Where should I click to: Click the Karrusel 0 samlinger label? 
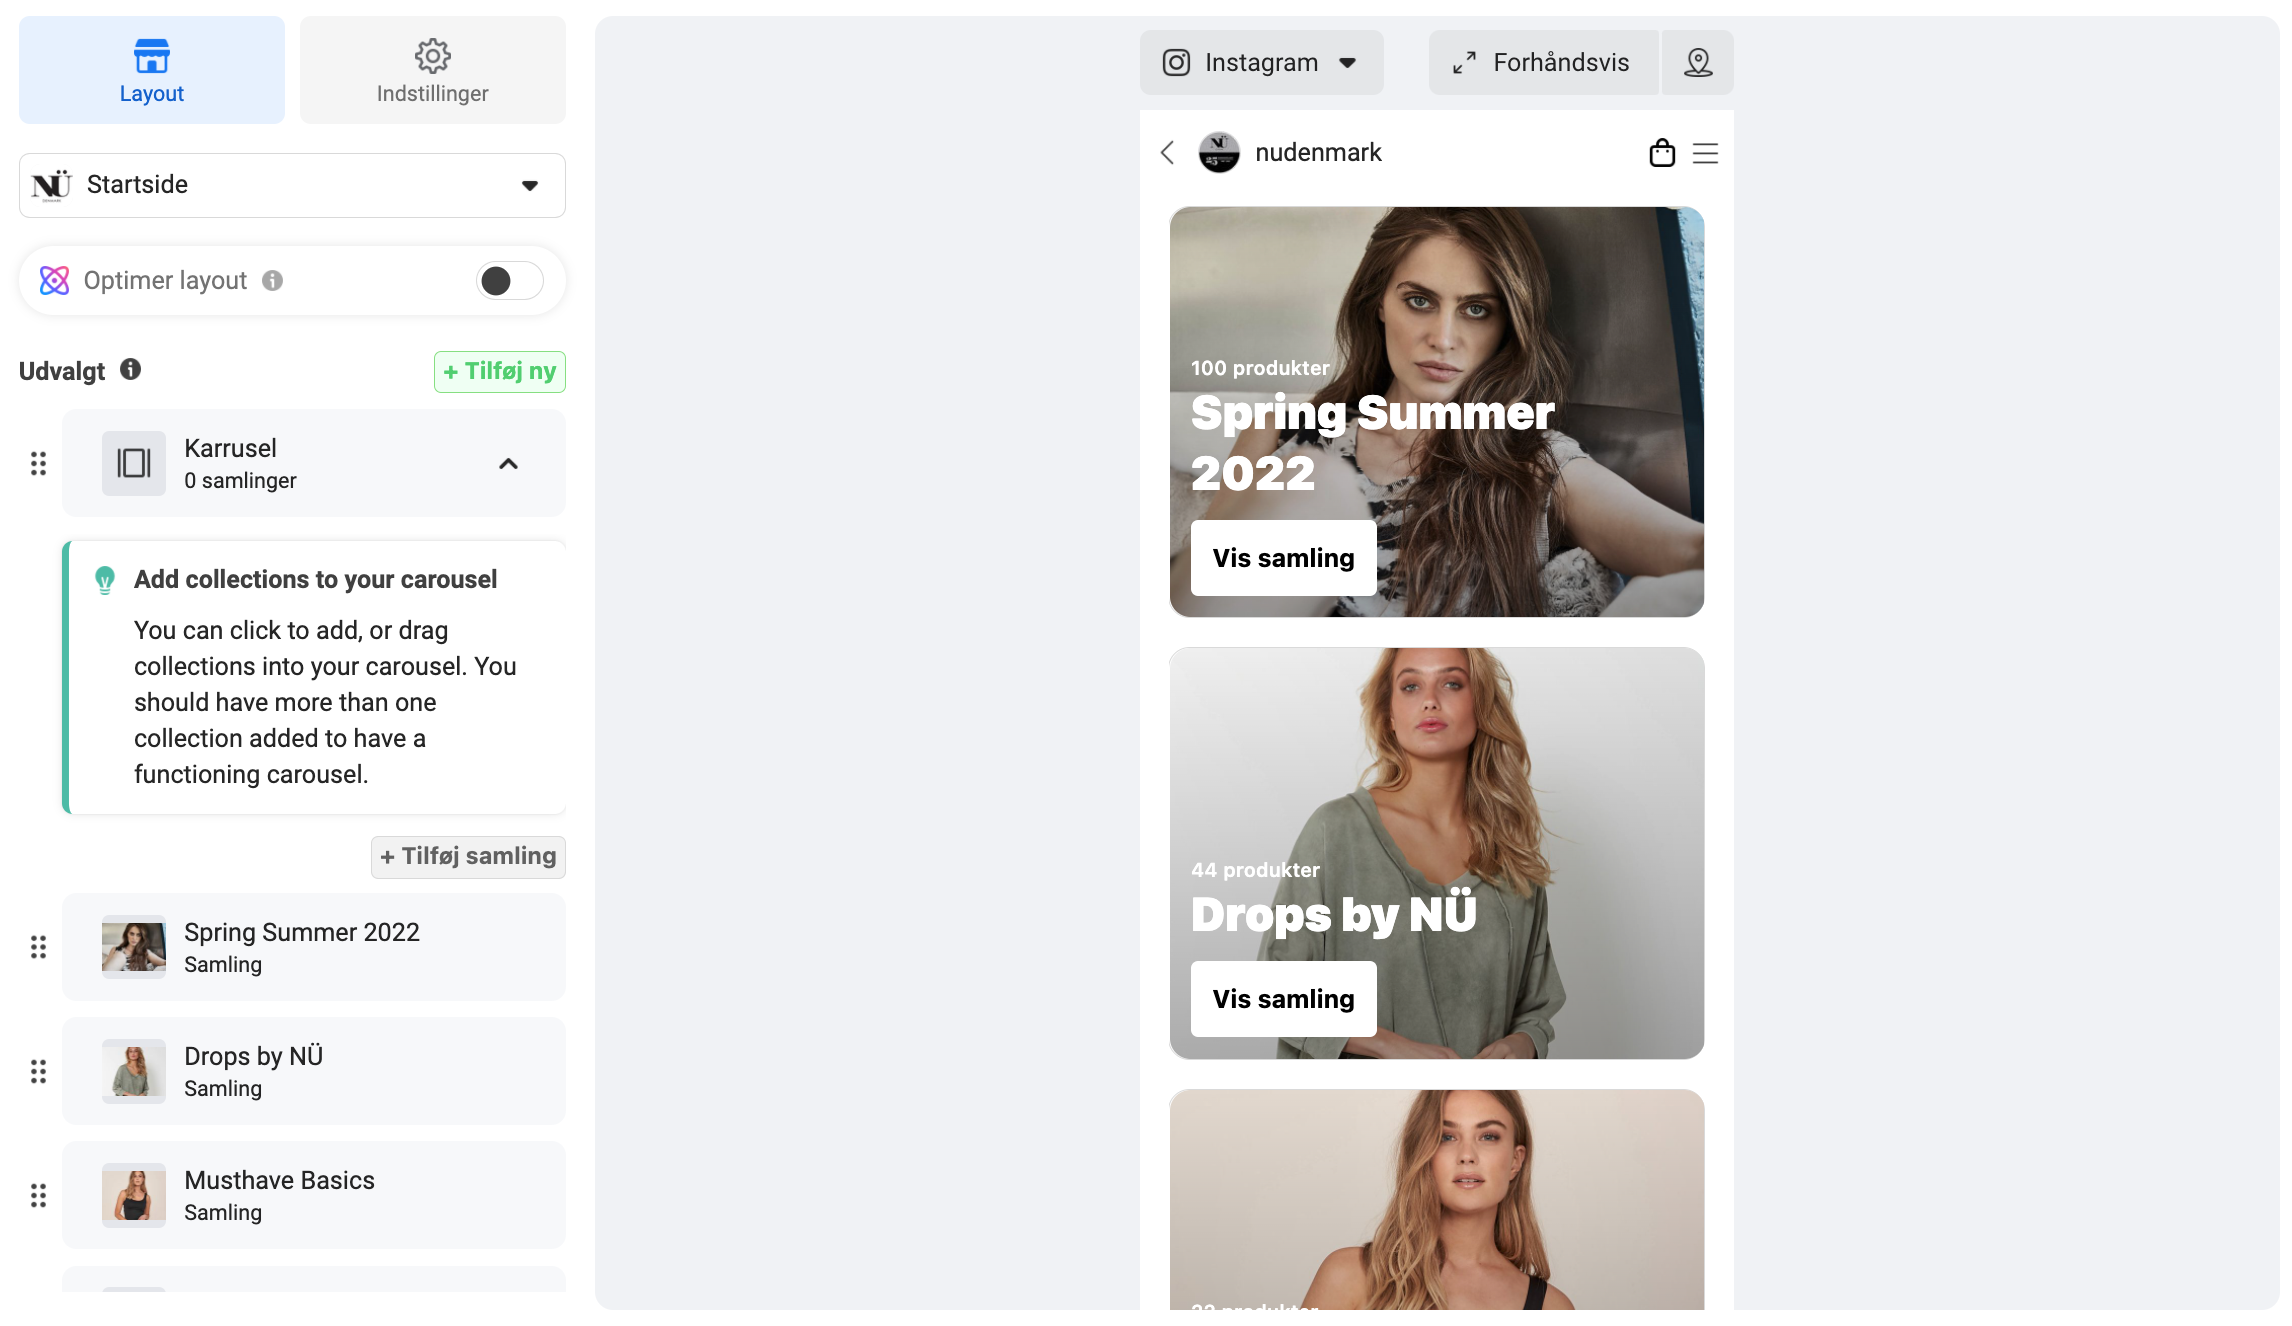pos(240,481)
